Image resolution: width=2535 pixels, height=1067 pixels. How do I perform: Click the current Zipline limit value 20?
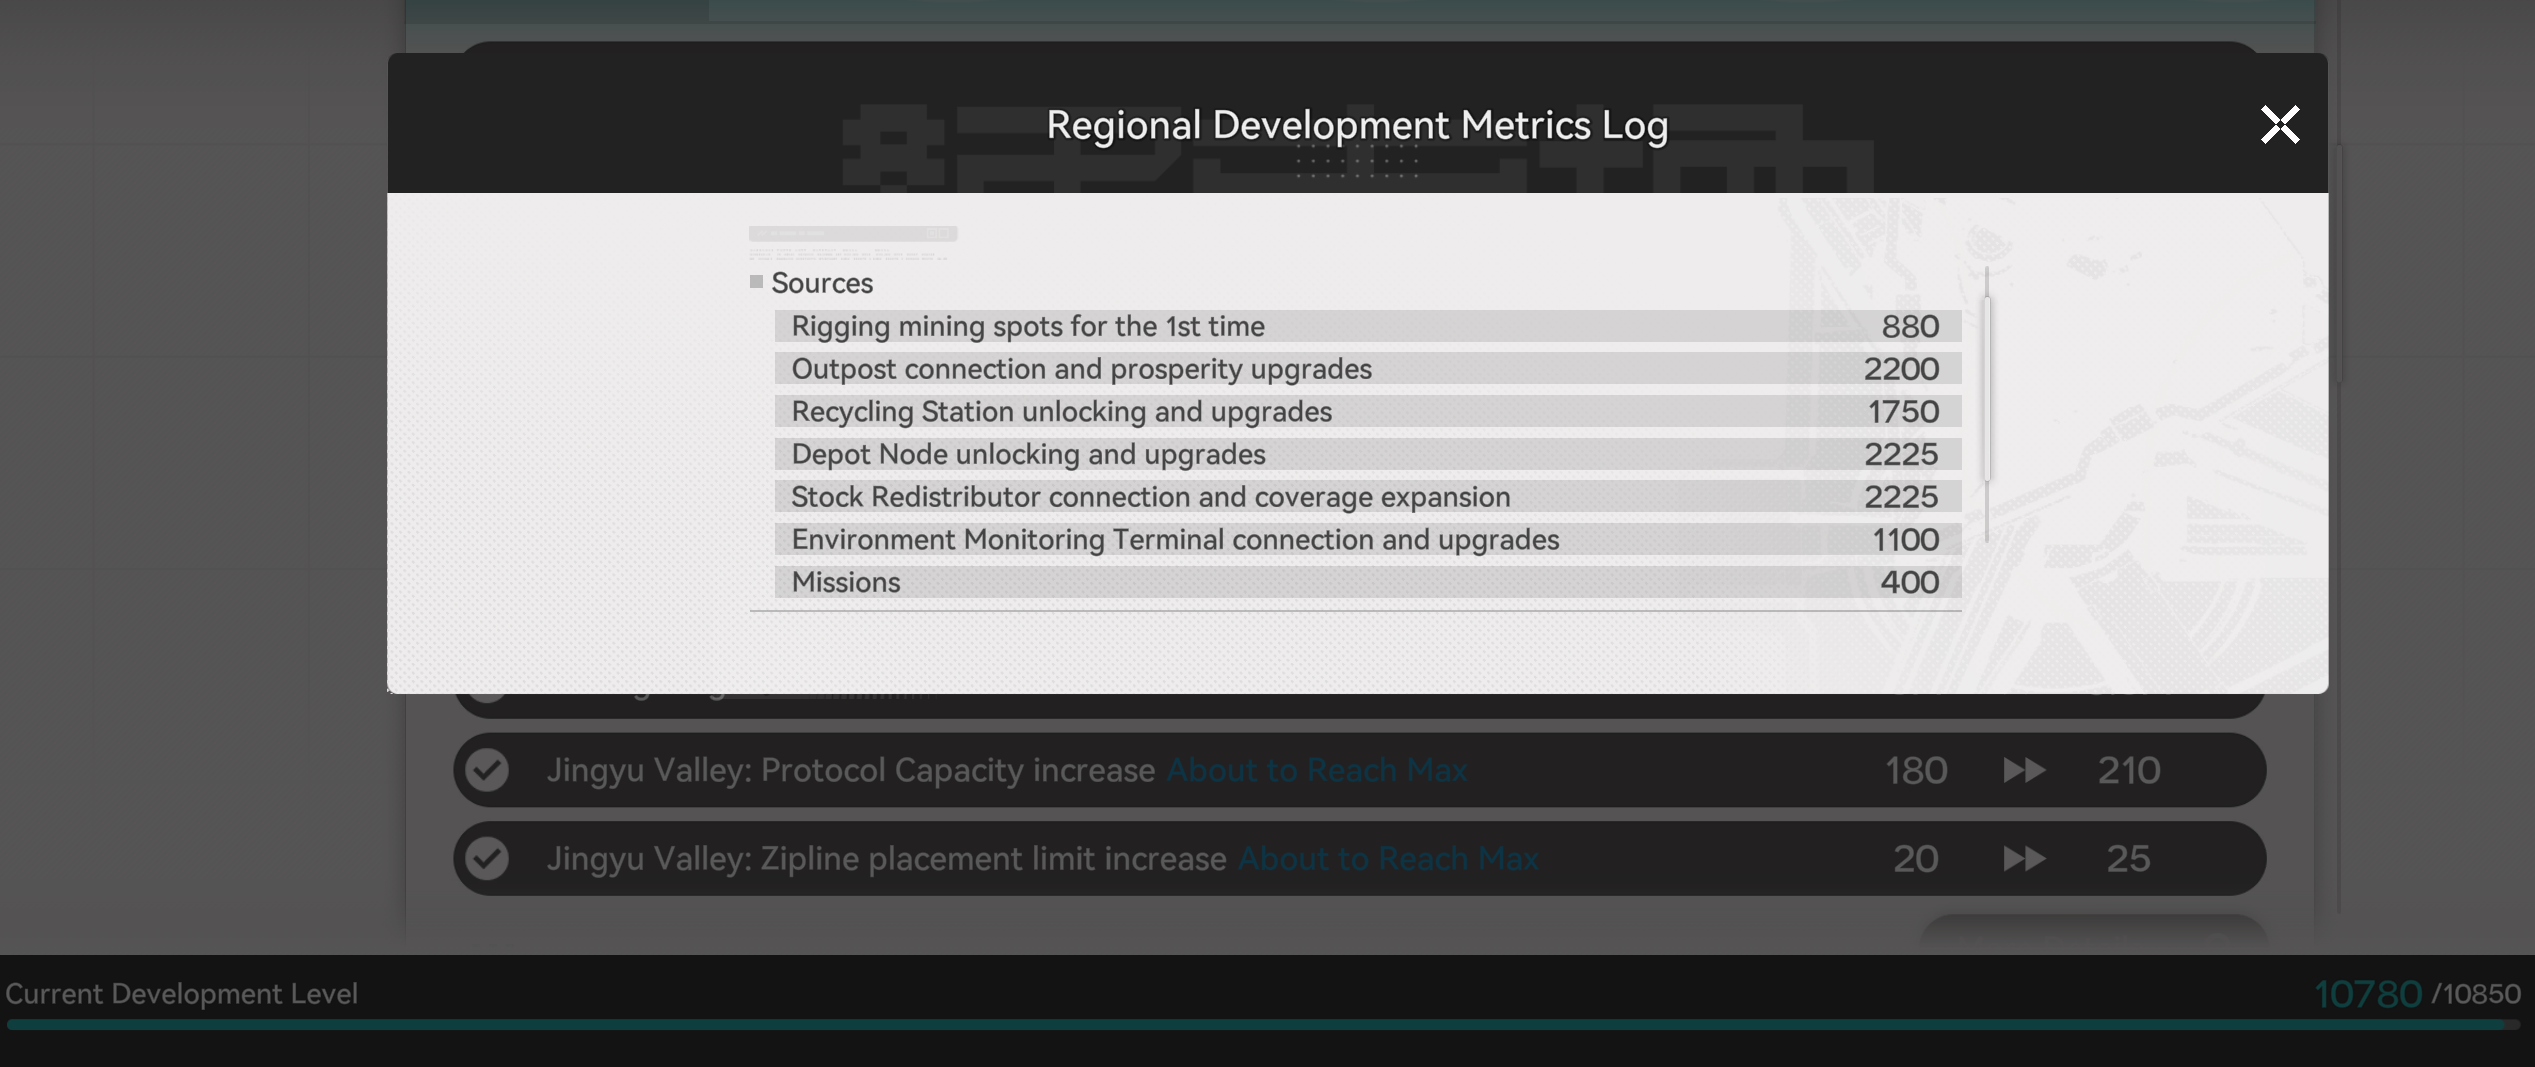coord(1916,858)
